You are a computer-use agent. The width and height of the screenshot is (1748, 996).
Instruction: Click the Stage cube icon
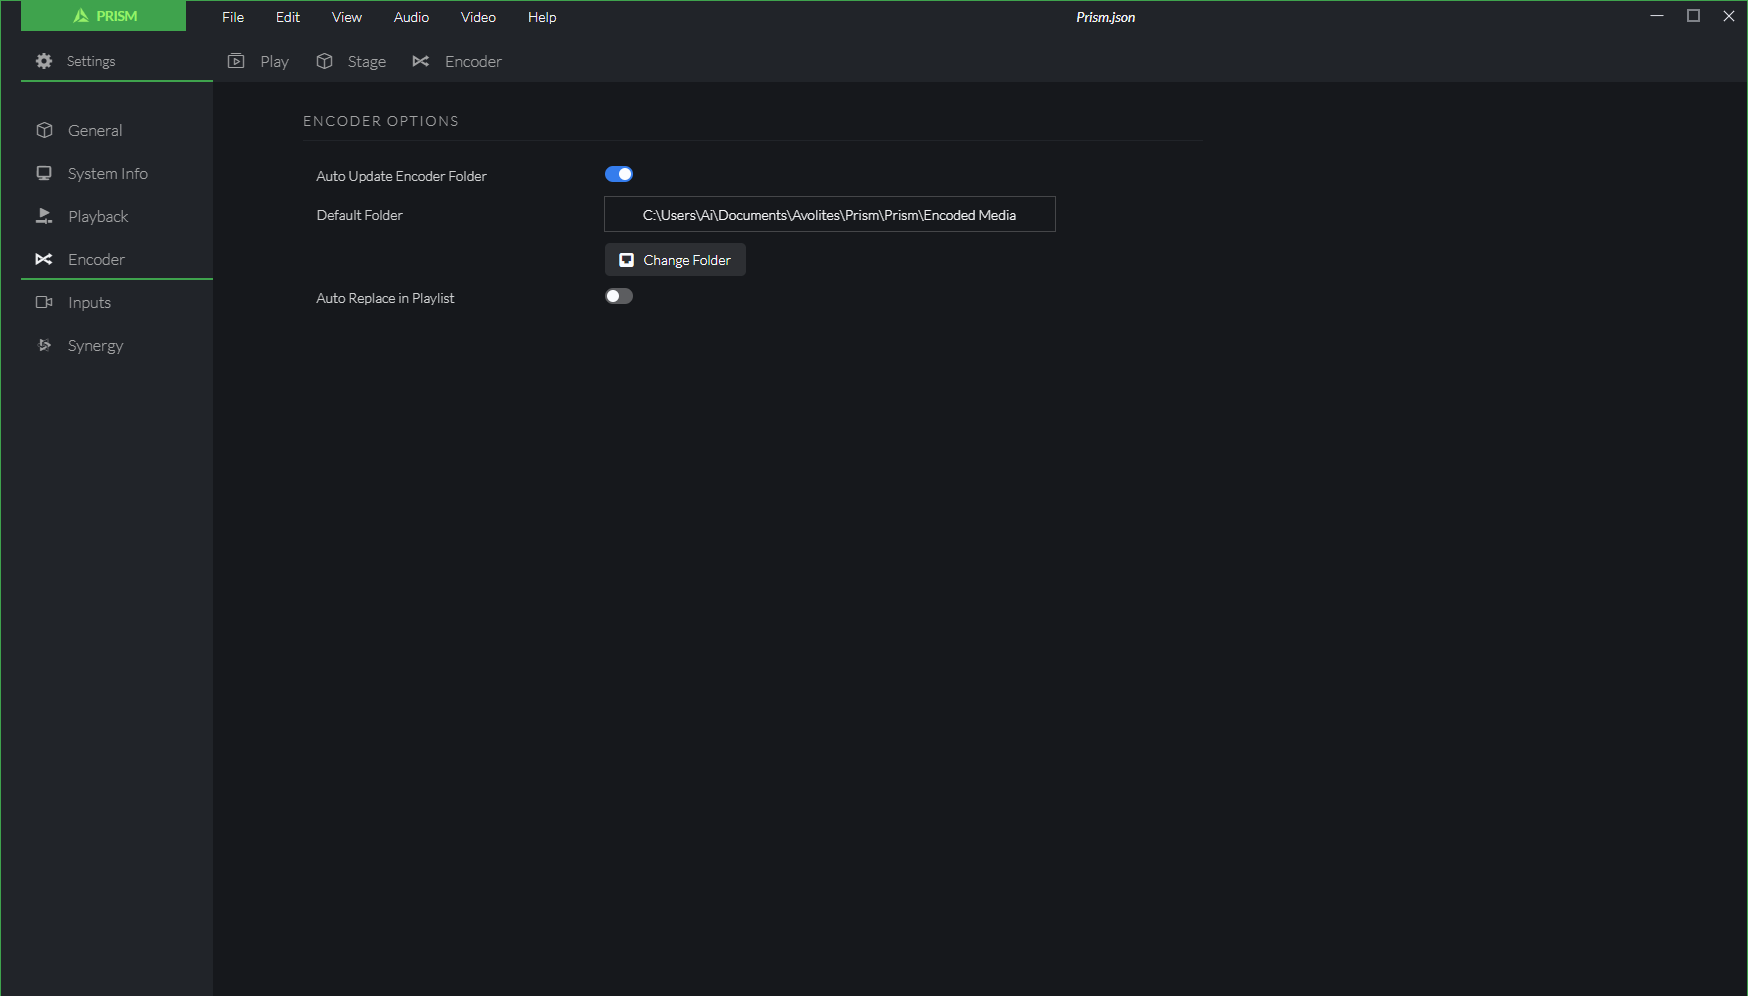point(324,61)
